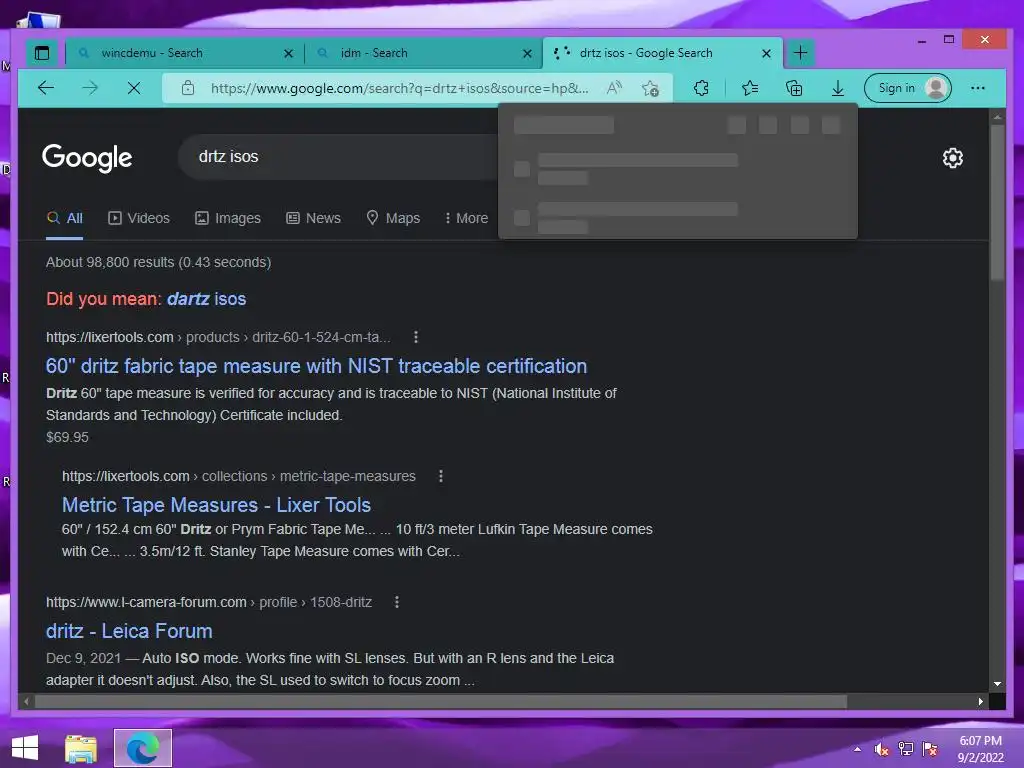The image size is (1024, 768).
Task: Click the Sign in button
Action: [908, 88]
